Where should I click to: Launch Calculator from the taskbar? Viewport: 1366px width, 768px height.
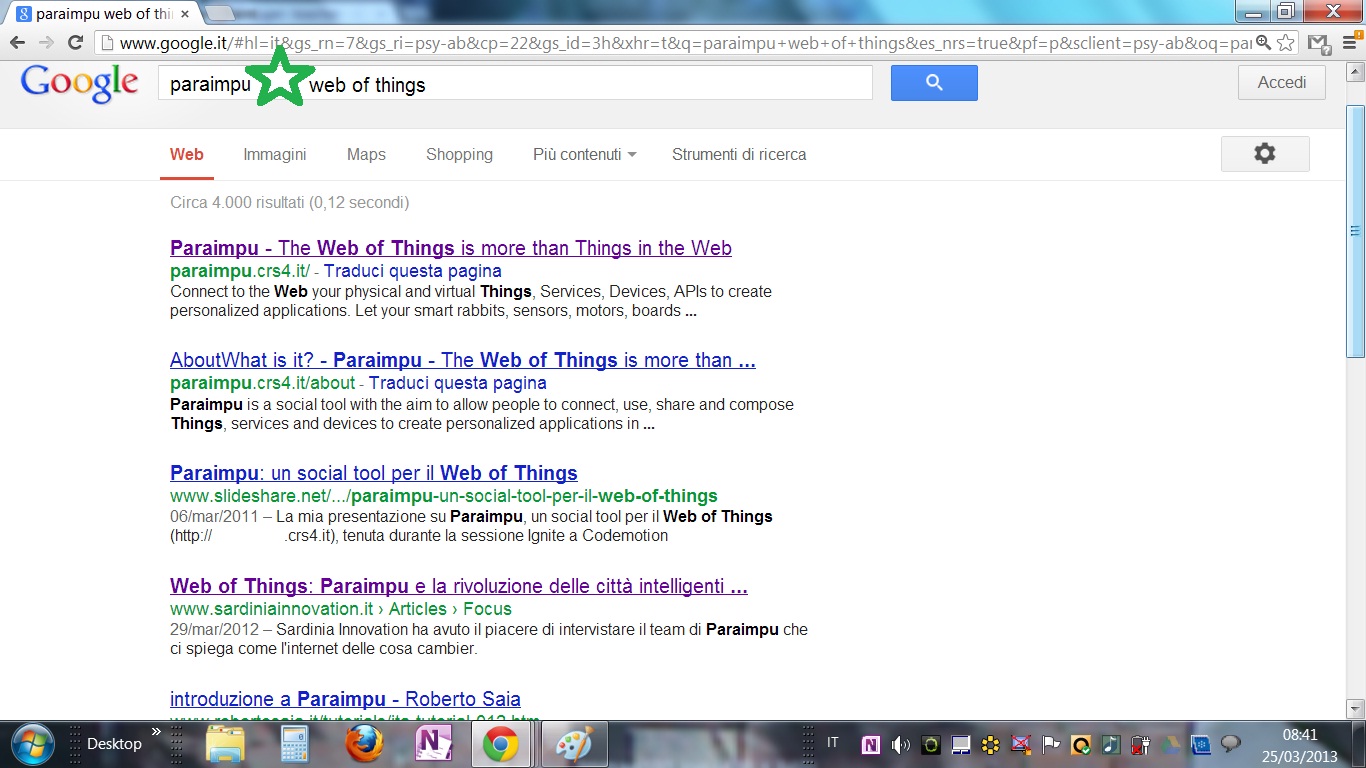click(294, 745)
